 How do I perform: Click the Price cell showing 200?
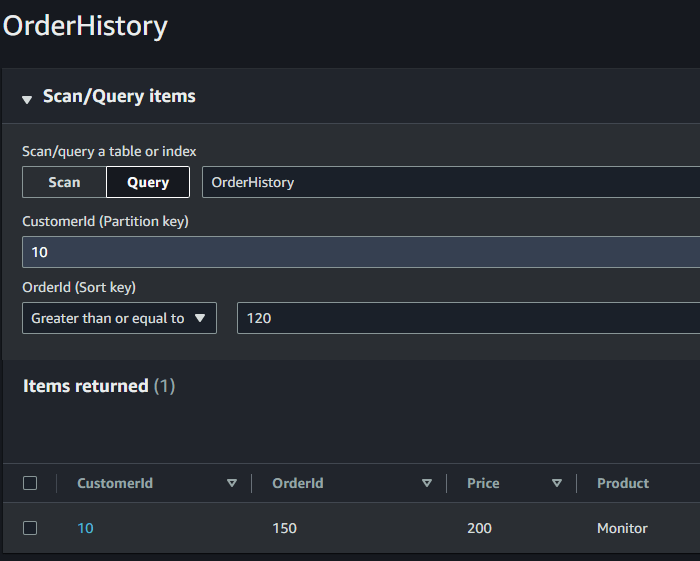479,528
